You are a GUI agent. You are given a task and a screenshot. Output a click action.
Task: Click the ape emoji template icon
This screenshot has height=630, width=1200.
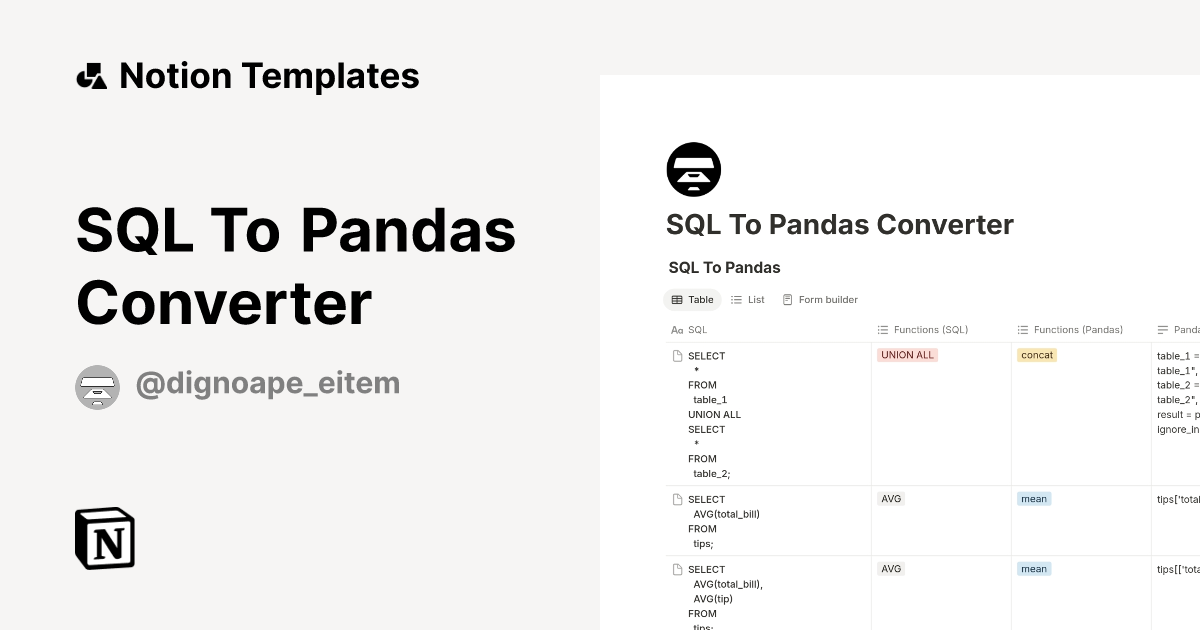click(693, 169)
